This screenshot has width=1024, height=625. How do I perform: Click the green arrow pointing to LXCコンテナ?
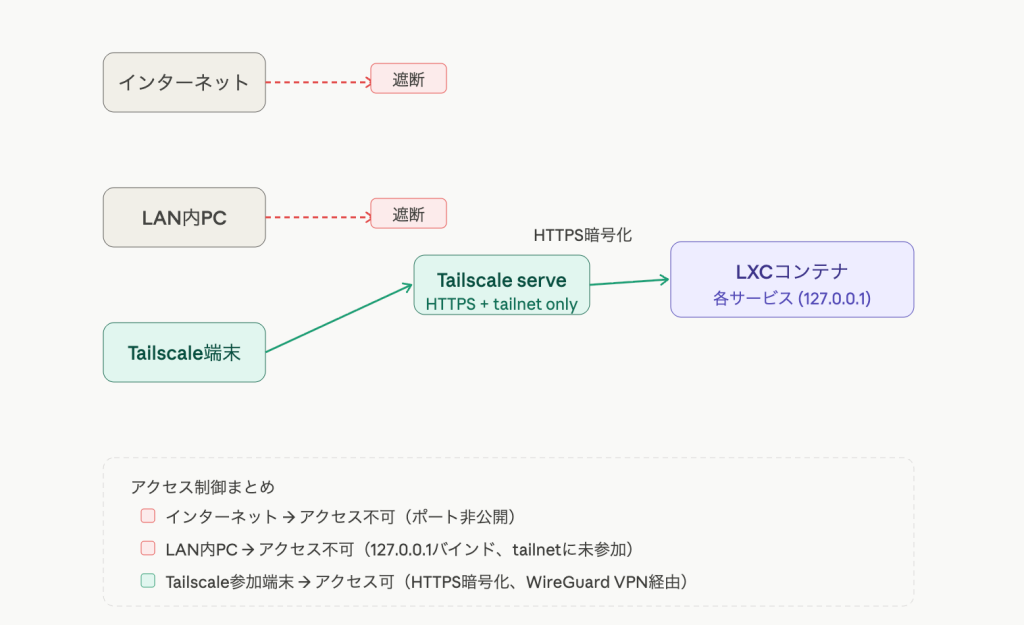click(628, 282)
